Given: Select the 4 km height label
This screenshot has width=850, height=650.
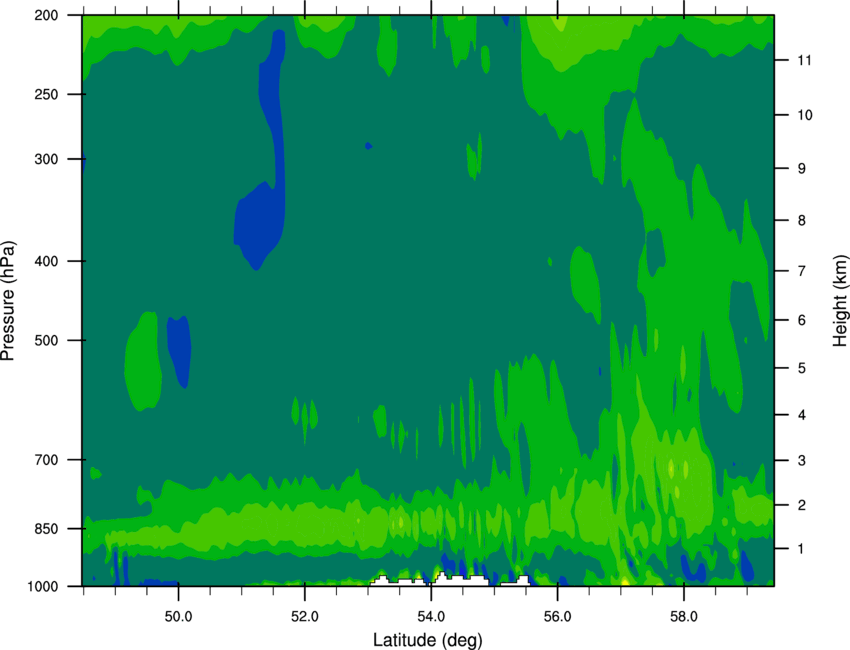Looking at the screenshot, I should coord(802,415).
